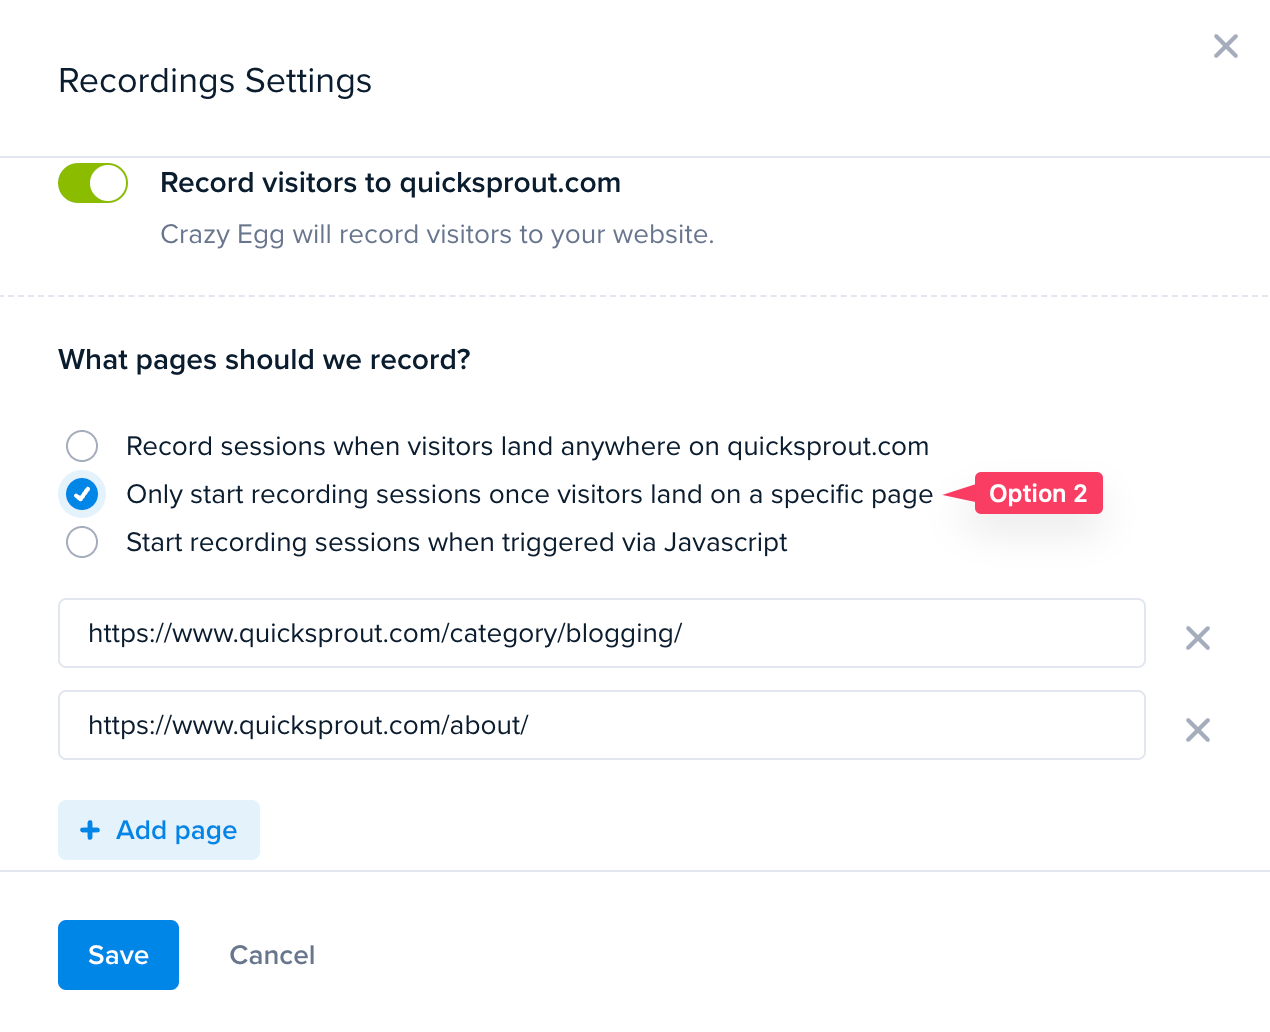1270x1032 pixels.
Task: Save the recording settings
Action: click(x=118, y=955)
